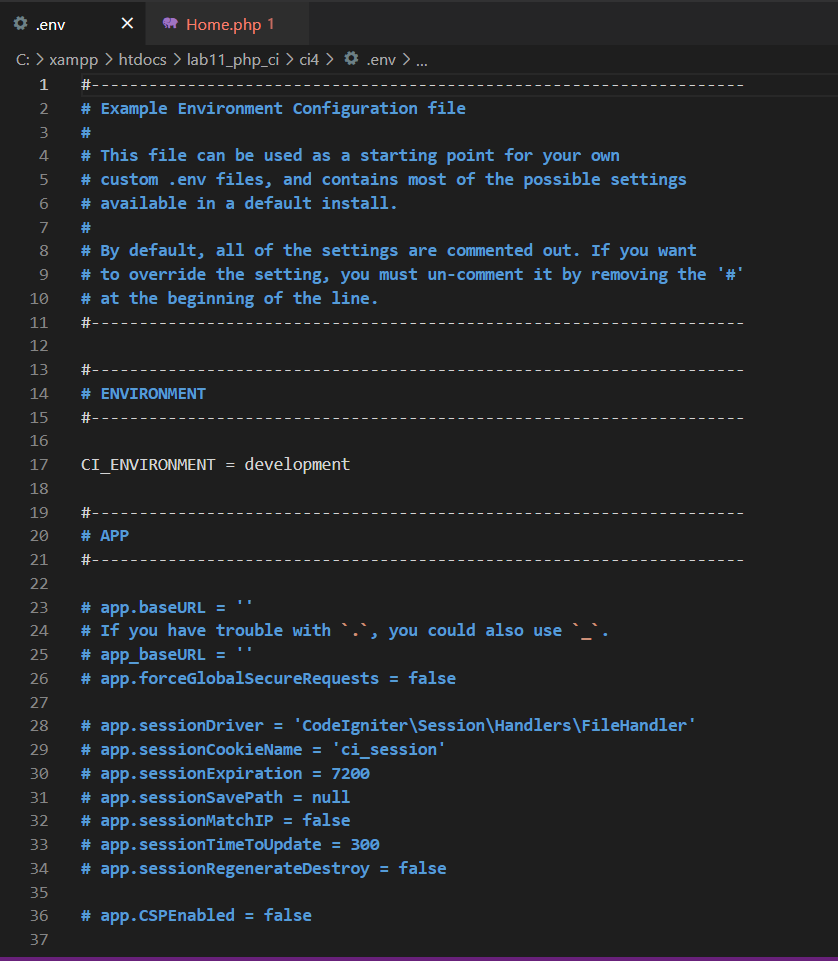
Task: Click the purple status bar at bottom
Action: point(419,957)
